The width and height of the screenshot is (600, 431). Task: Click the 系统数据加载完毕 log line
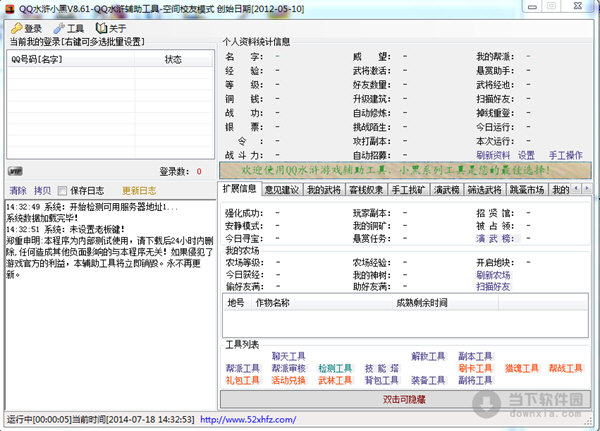coord(42,218)
